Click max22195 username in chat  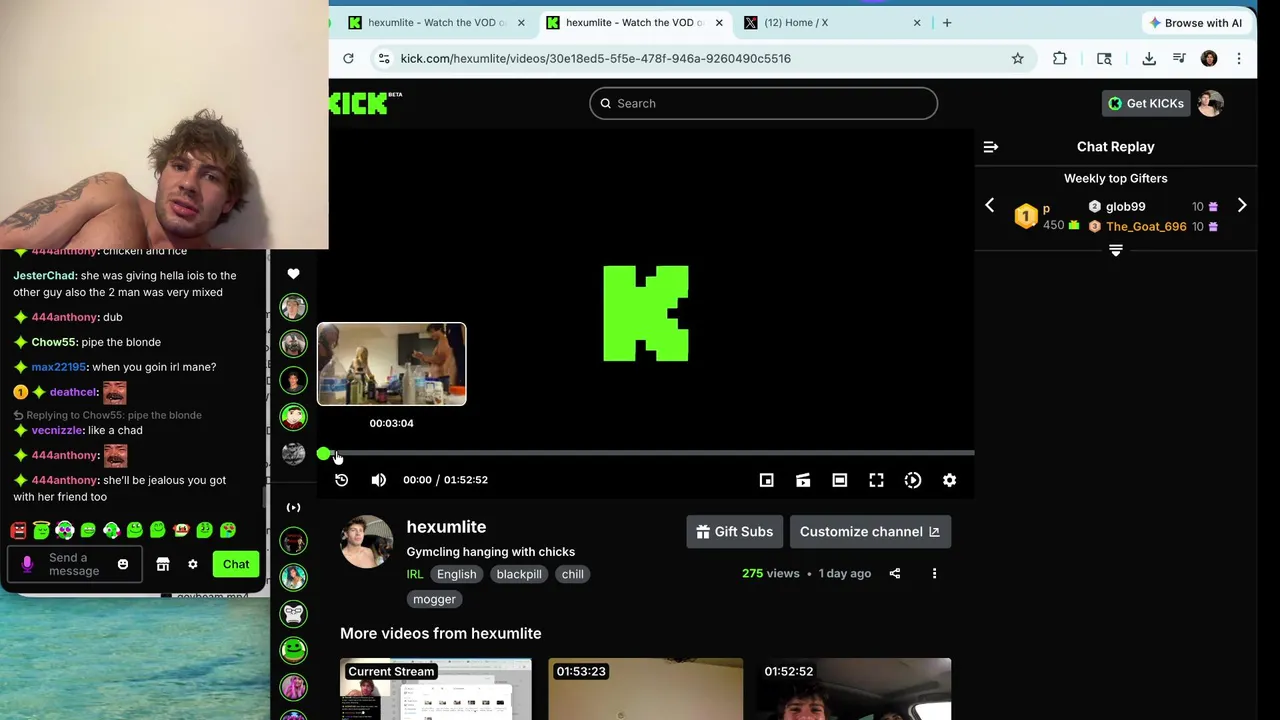click(x=59, y=367)
